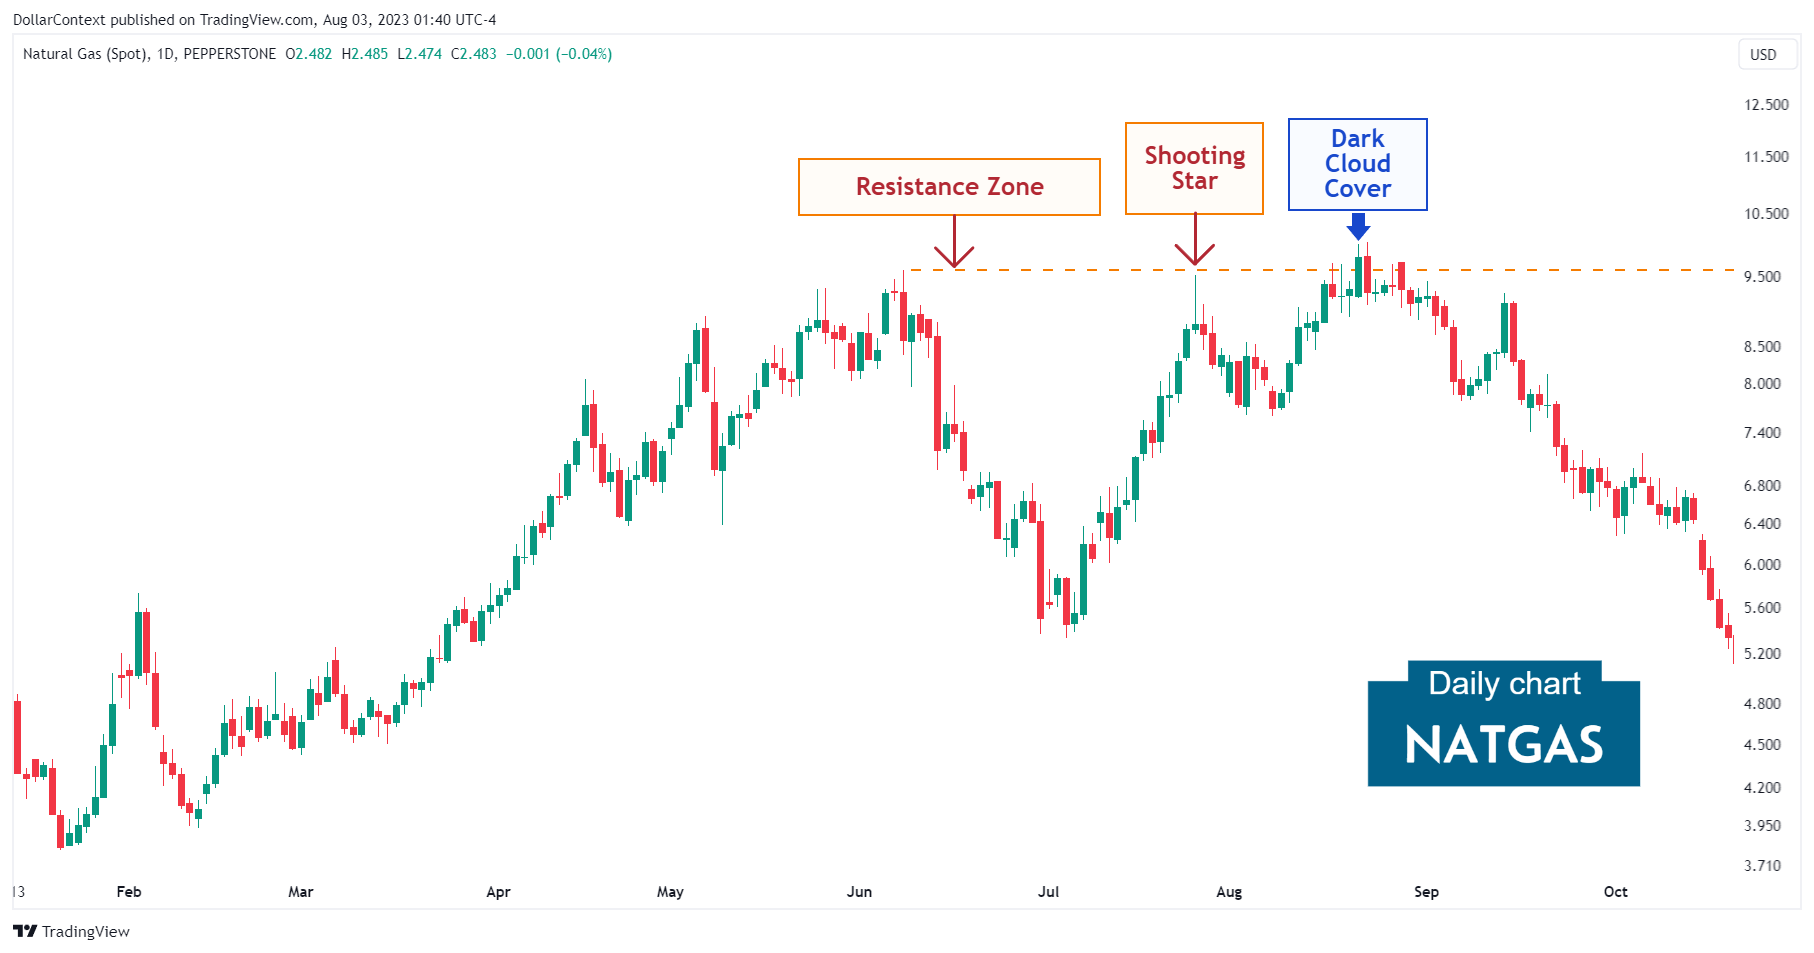Image resolution: width=1814 pixels, height=953 pixels.
Task: Click the Daily chart label banner
Action: pos(1504,684)
